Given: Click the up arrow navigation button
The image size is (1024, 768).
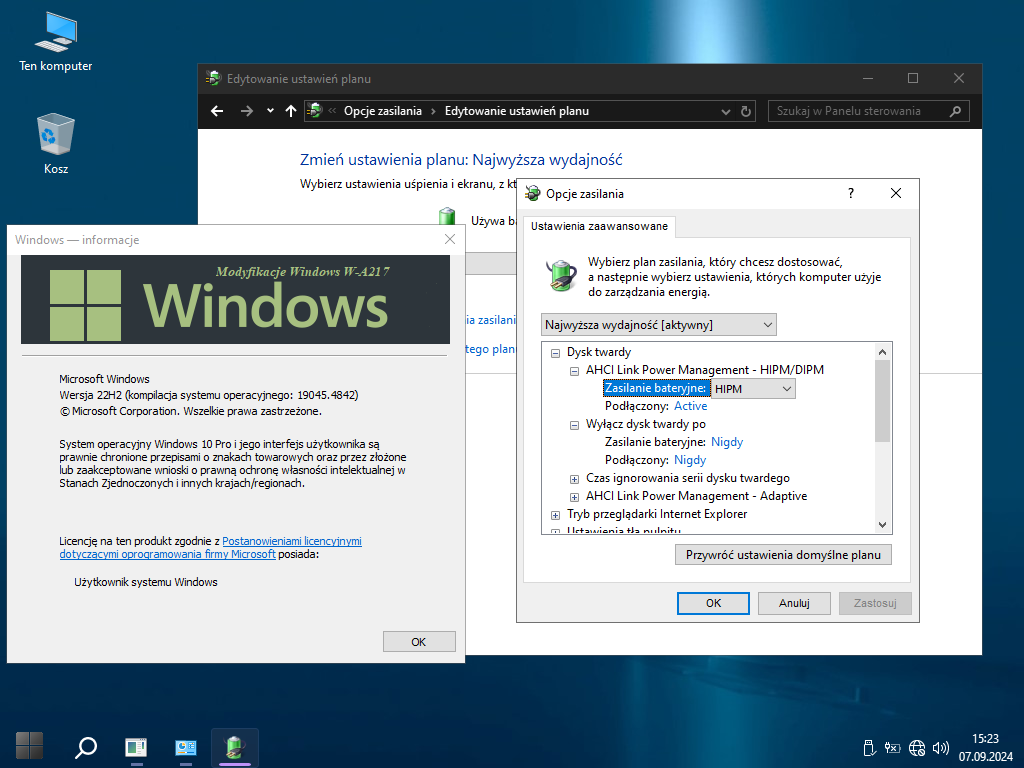Looking at the screenshot, I should pos(291,111).
